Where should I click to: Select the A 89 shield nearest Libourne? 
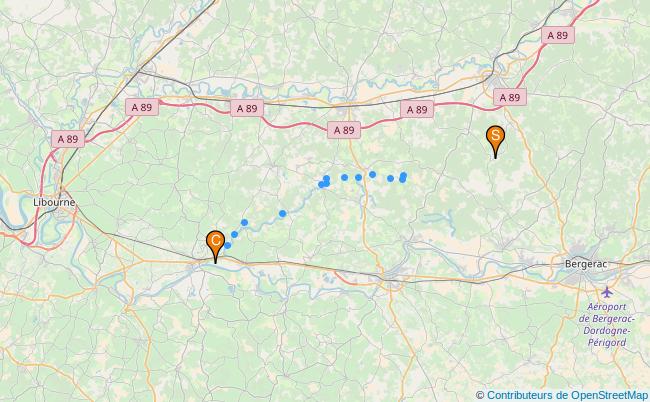tap(68, 139)
